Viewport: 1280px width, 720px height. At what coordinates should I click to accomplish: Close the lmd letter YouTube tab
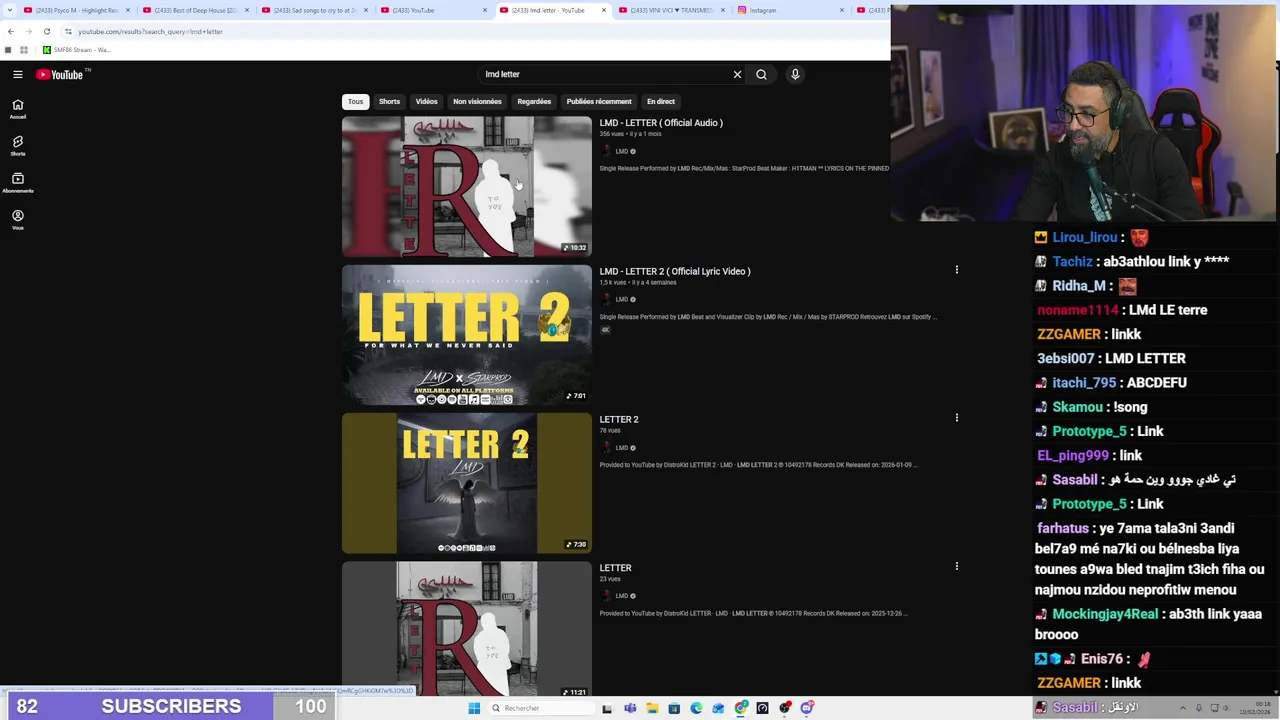tap(604, 10)
